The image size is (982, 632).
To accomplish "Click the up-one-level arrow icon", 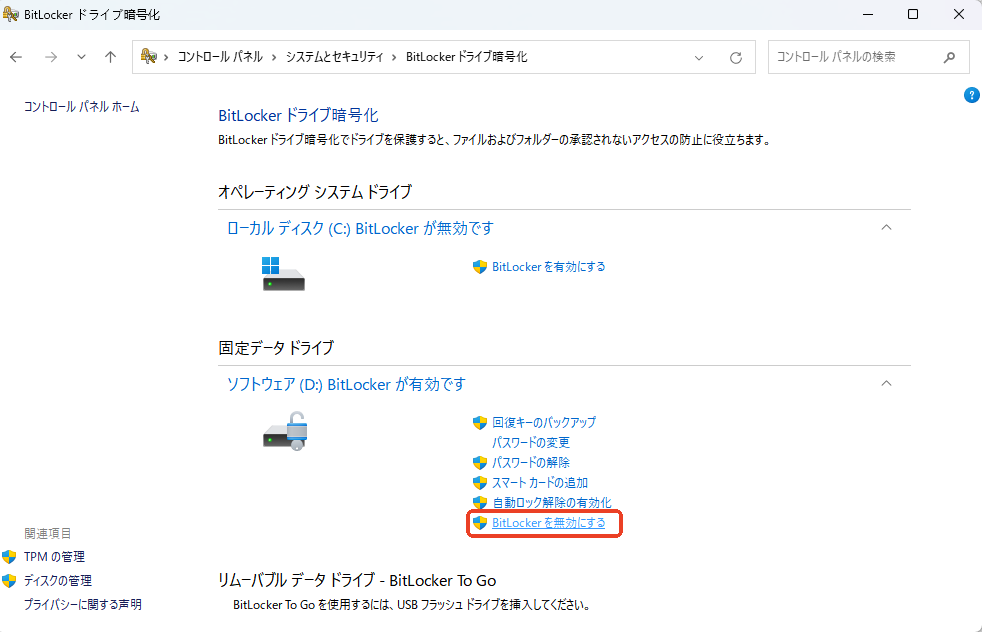I will pos(110,57).
